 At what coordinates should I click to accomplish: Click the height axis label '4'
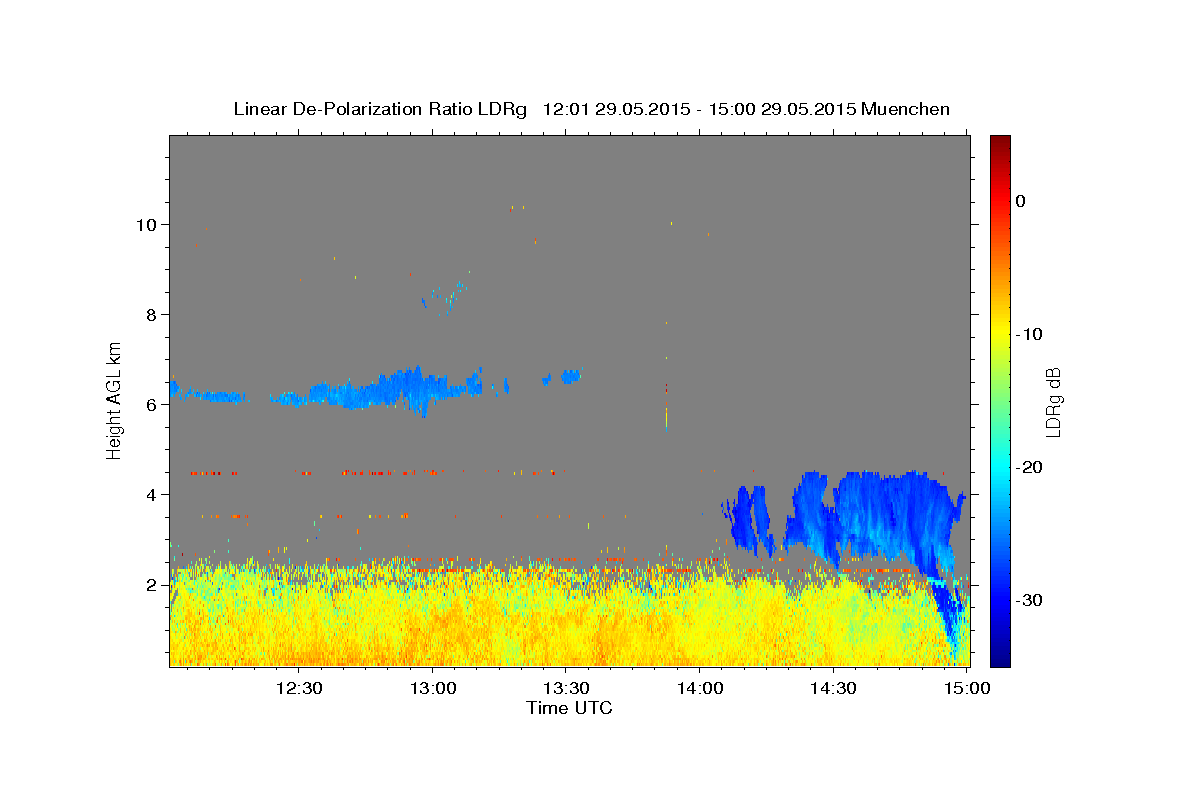tap(153, 494)
